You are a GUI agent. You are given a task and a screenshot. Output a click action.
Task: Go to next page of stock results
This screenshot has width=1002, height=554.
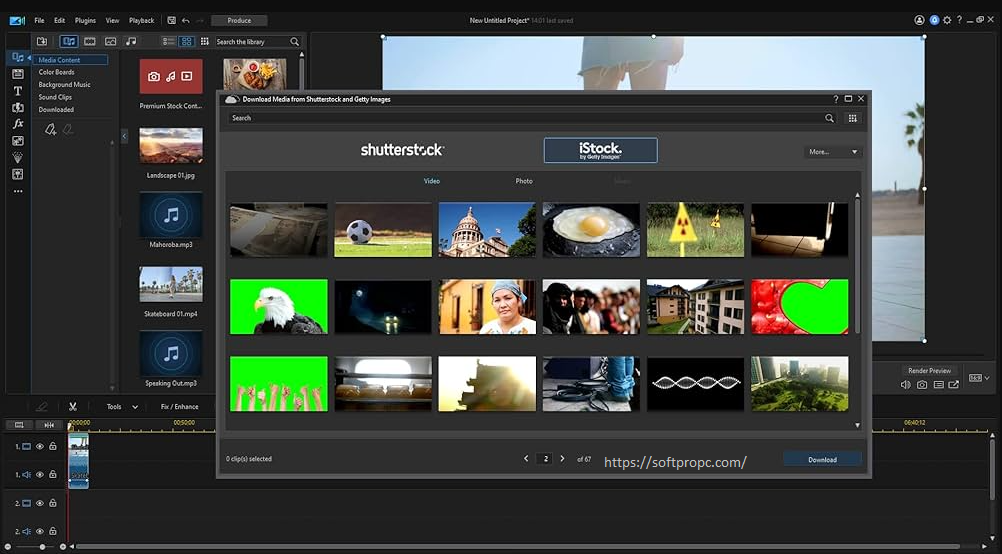coord(562,459)
